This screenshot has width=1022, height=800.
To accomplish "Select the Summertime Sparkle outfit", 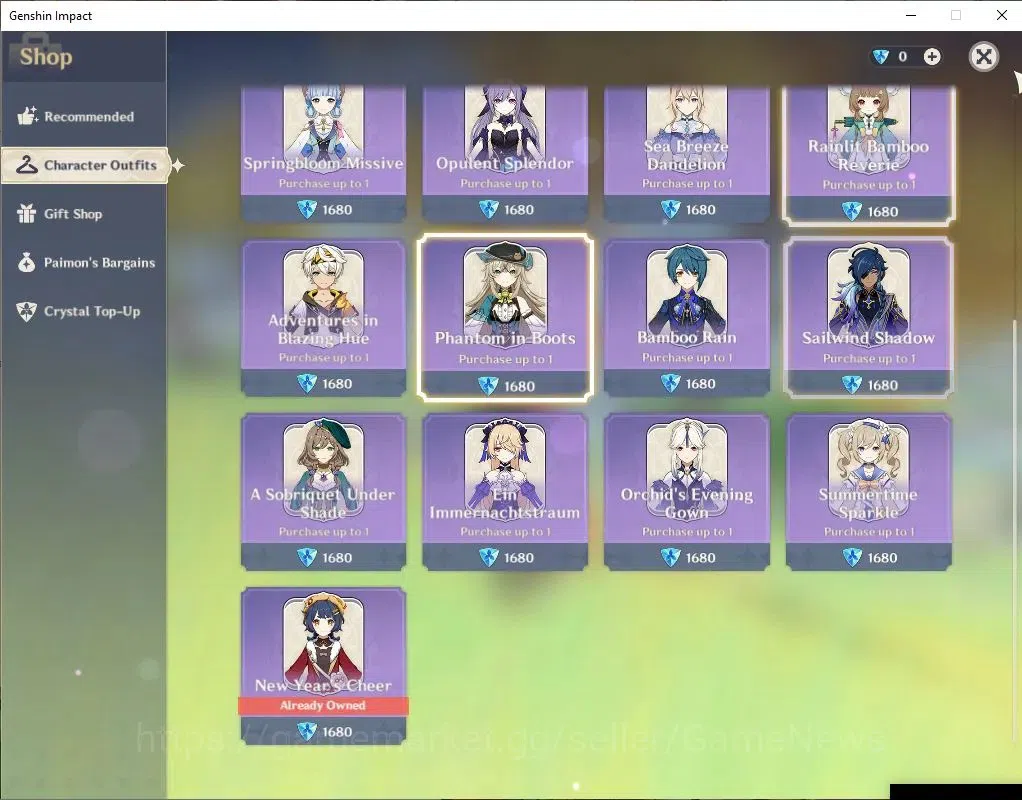I will [x=868, y=492].
